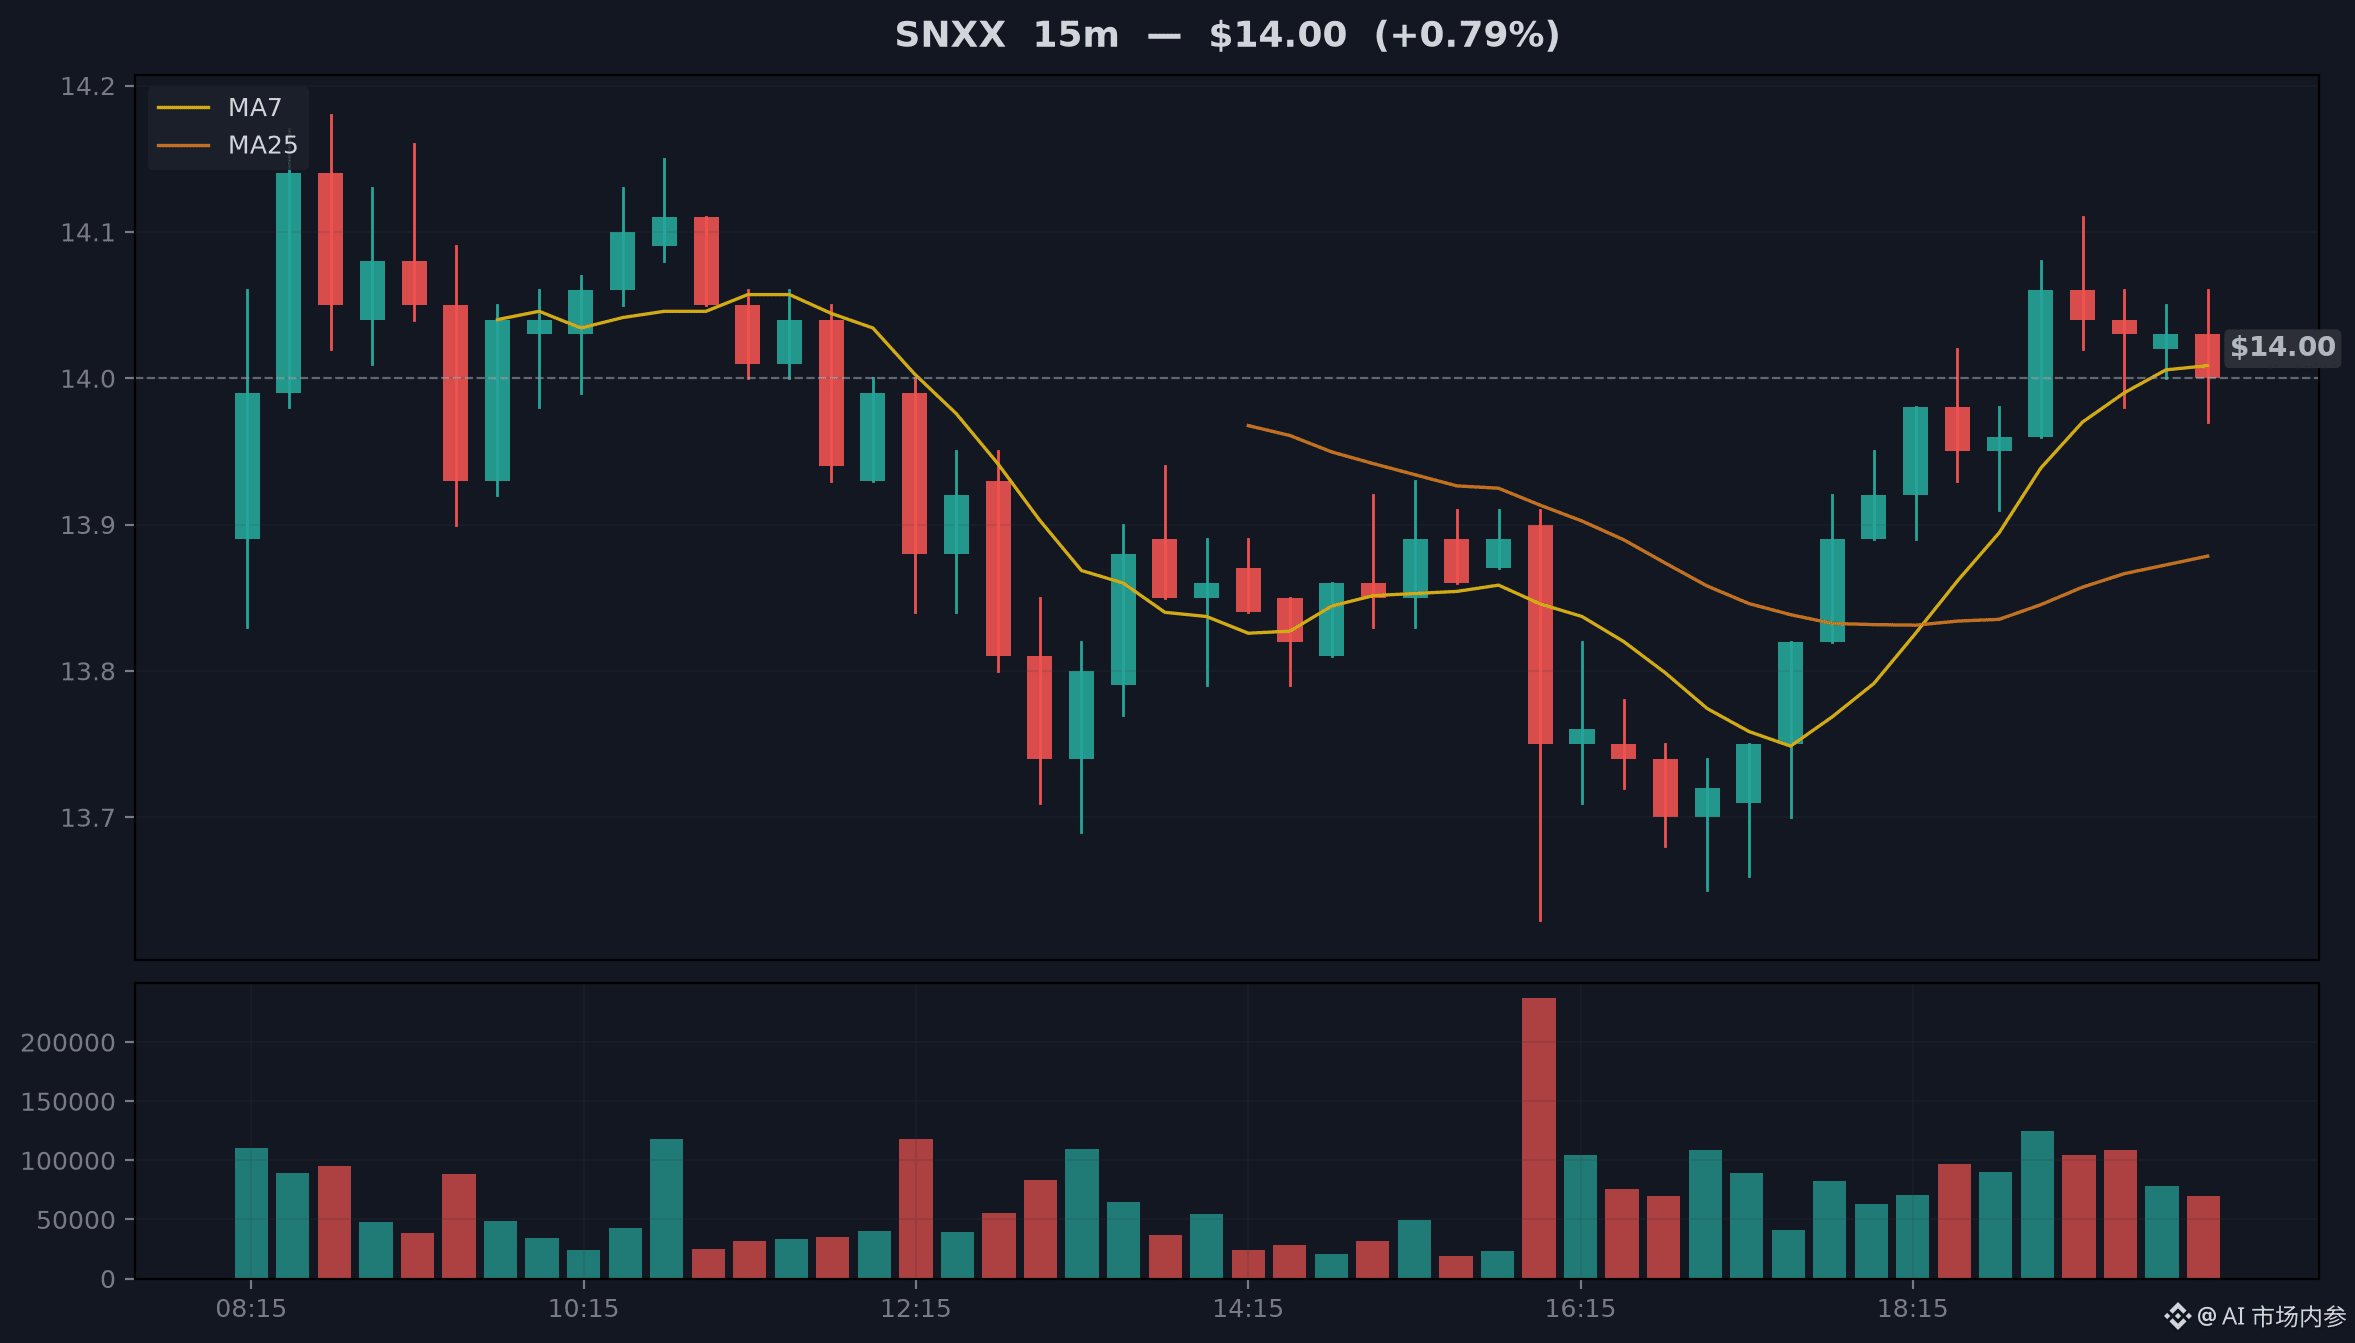2355x1343 pixels.
Task: Click the 14:15 time axis label
Action: pyautogui.click(x=1248, y=1308)
